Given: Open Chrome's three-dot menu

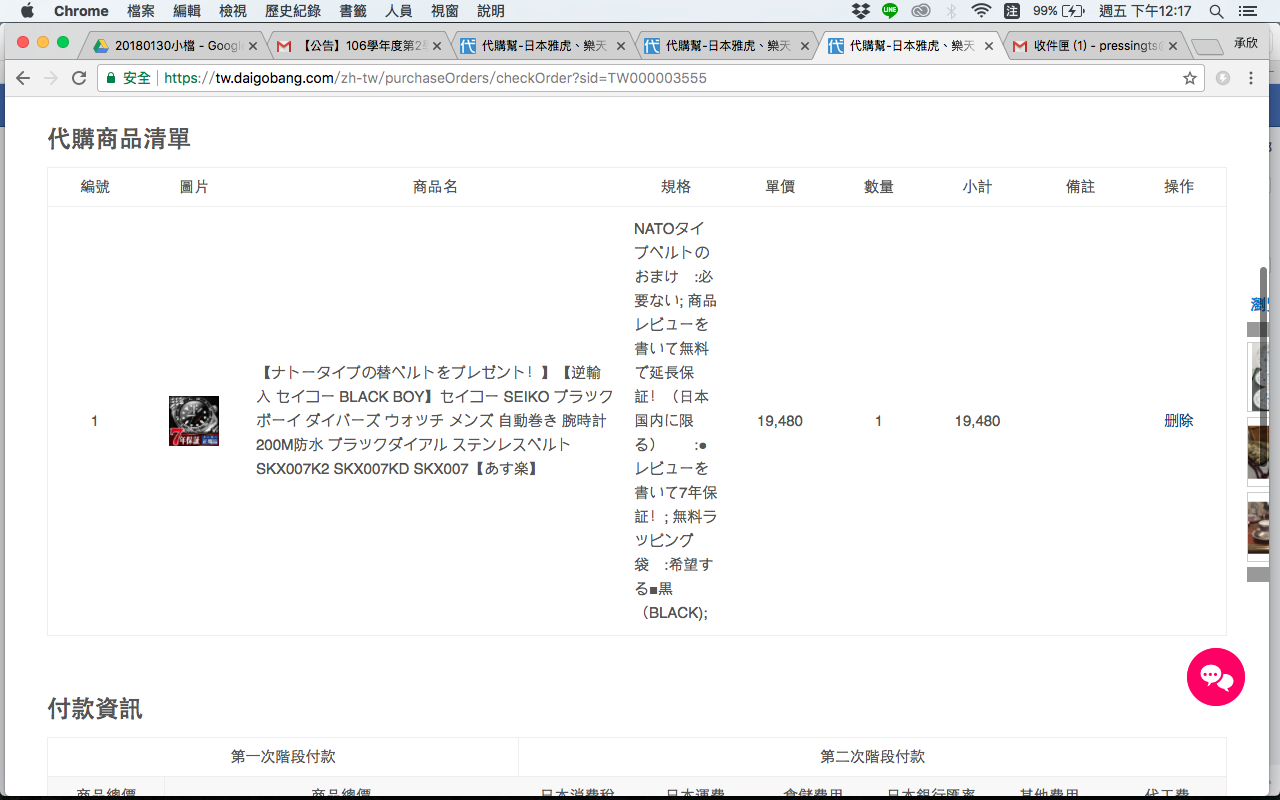Looking at the screenshot, I should [1250, 78].
